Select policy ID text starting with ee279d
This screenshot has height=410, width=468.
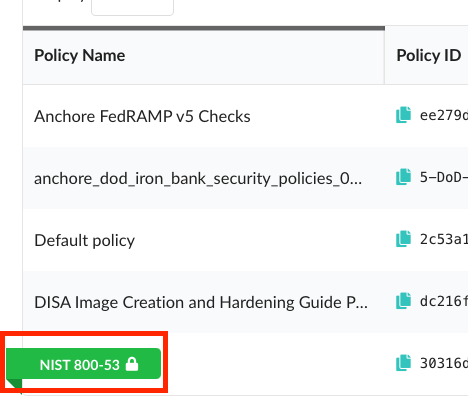pos(444,115)
